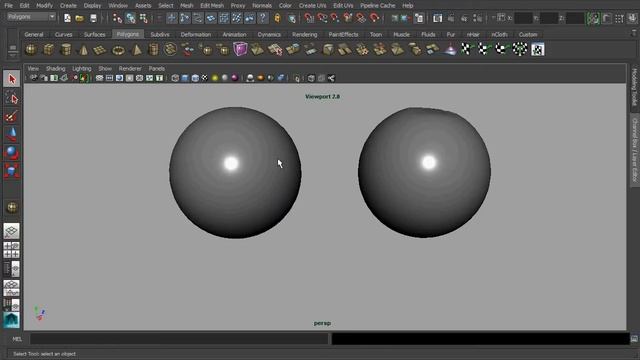The width and height of the screenshot is (640, 360).
Task: Open the viewport Show menu
Action: 105,69
